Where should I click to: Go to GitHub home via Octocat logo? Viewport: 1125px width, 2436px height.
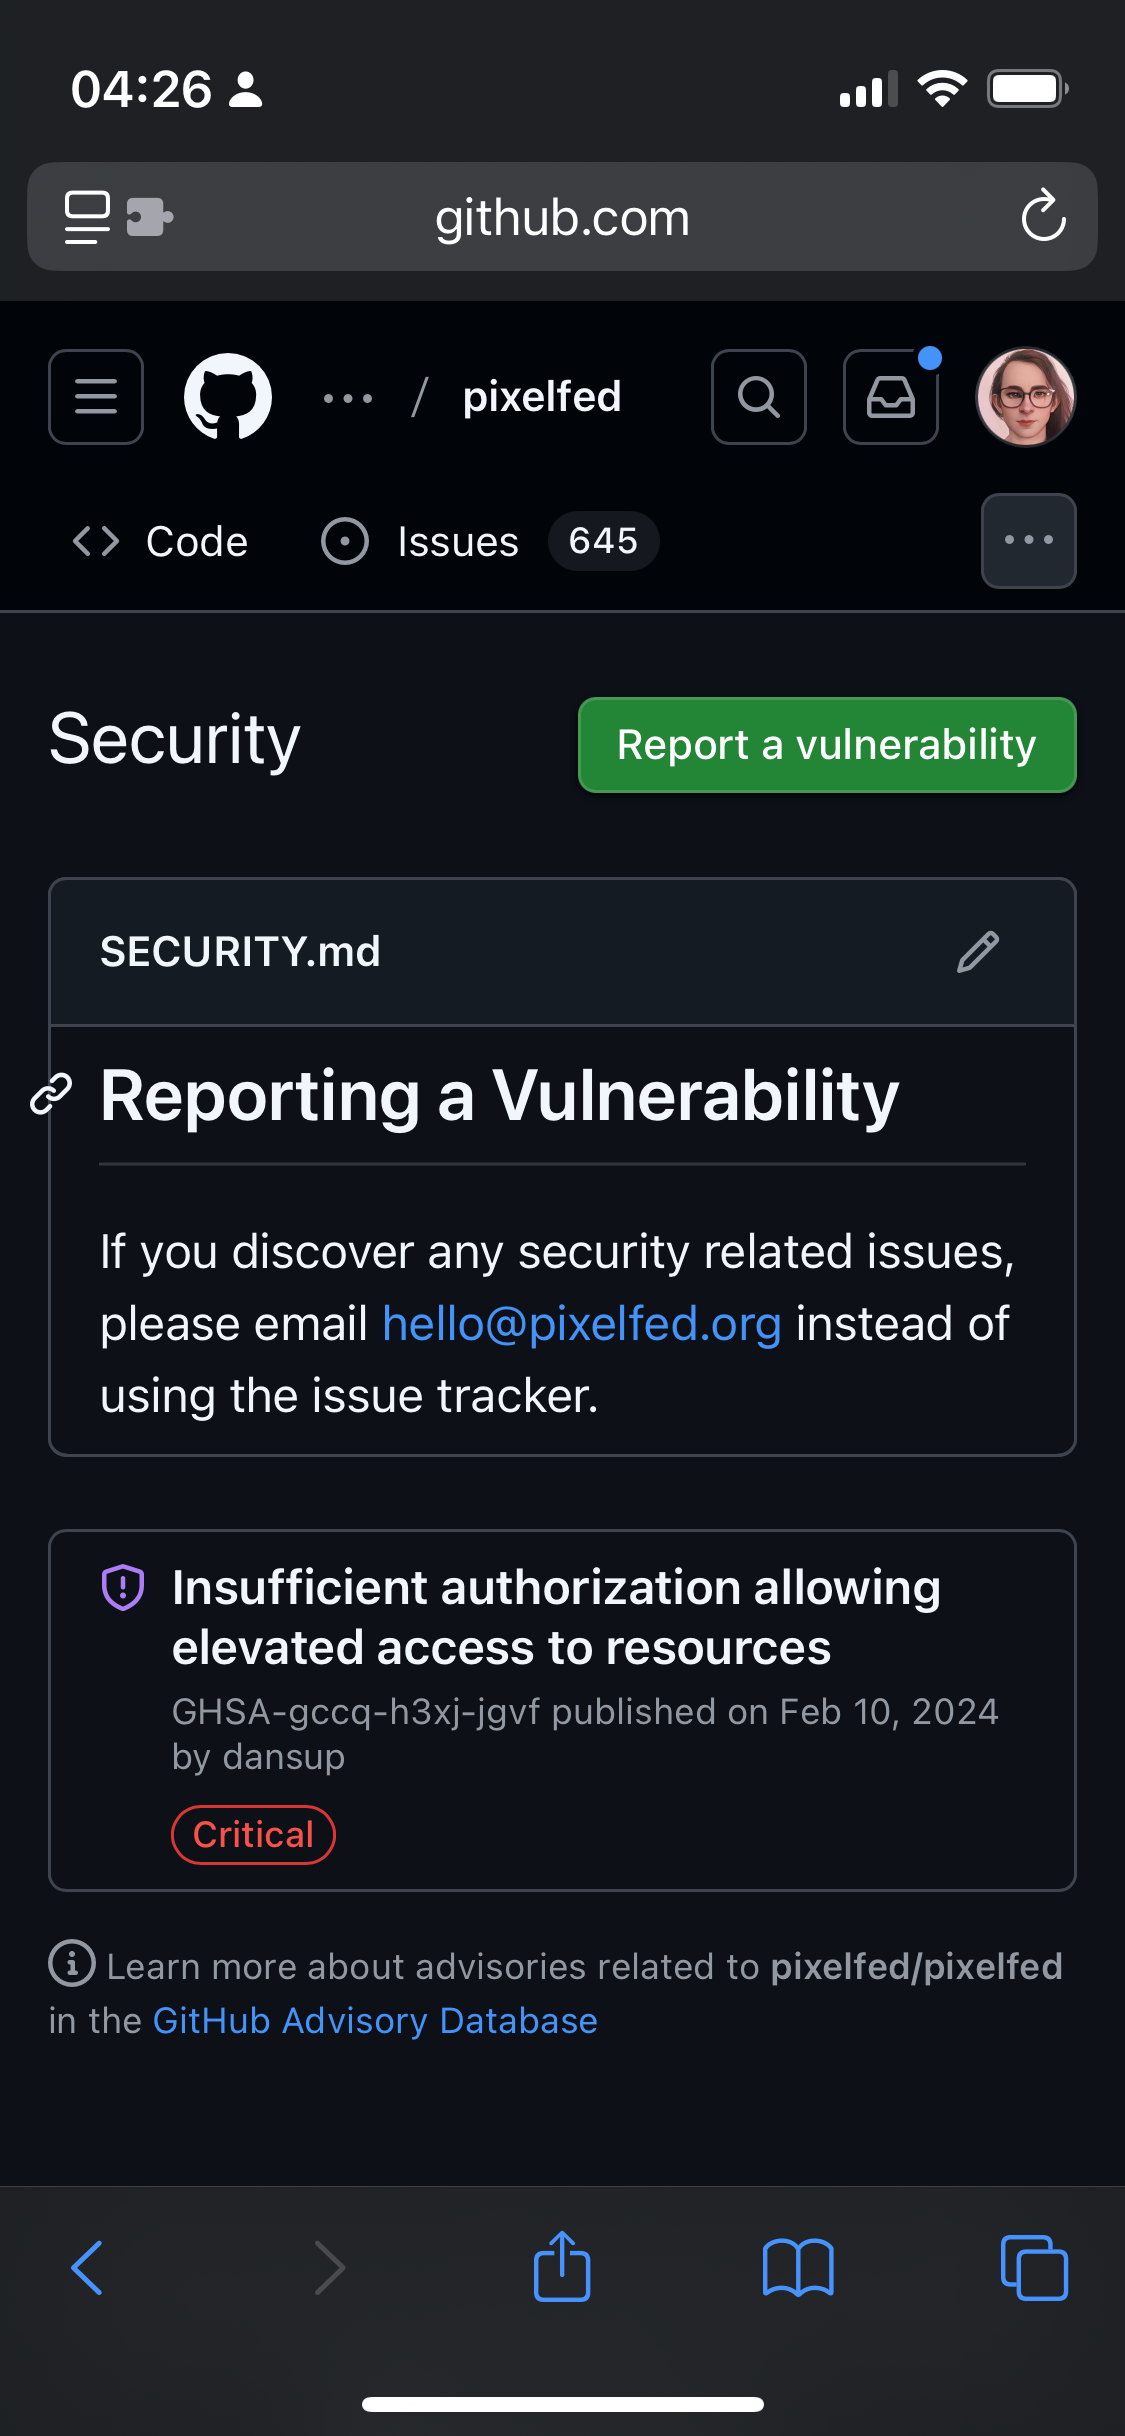click(228, 397)
